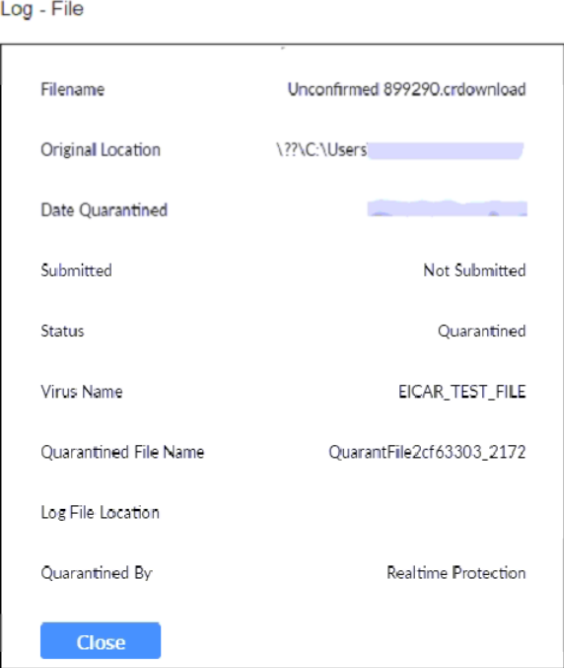The image size is (564, 668).
Task: Click the Submitted field label
Action: 76,271
